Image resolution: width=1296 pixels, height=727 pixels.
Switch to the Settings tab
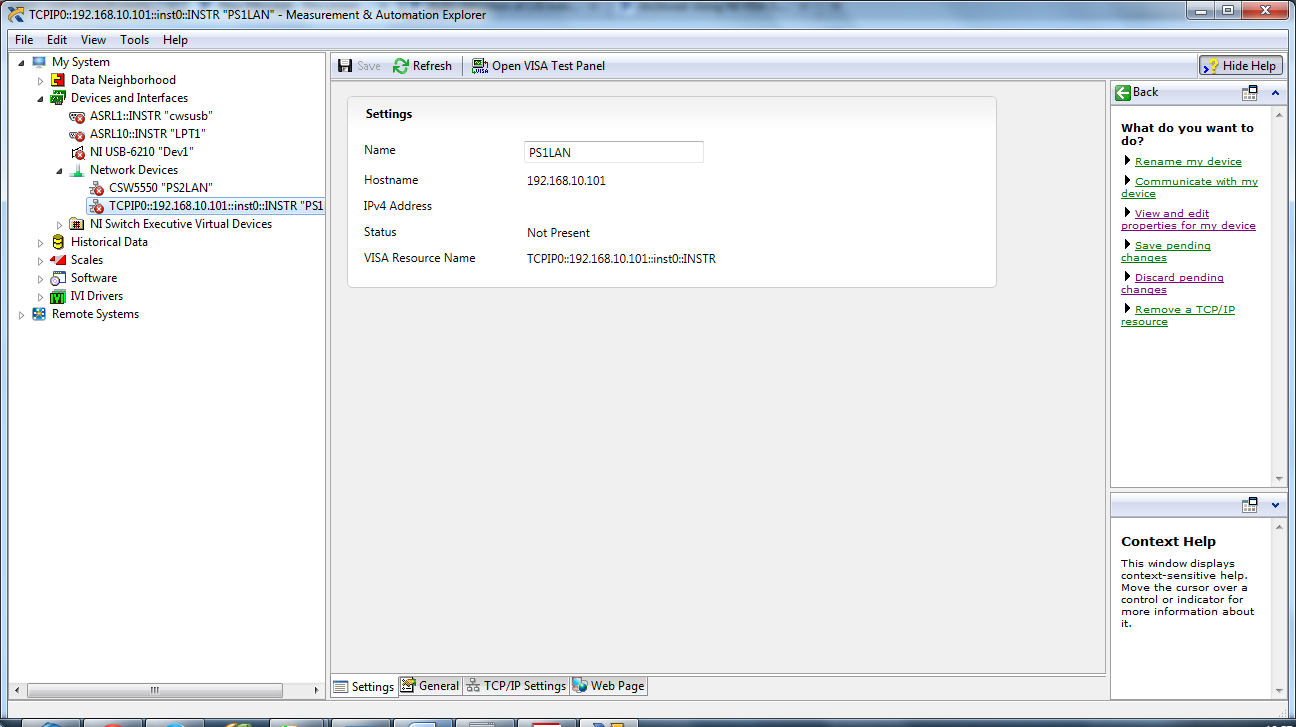pyautogui.click(x=364, y=686)
